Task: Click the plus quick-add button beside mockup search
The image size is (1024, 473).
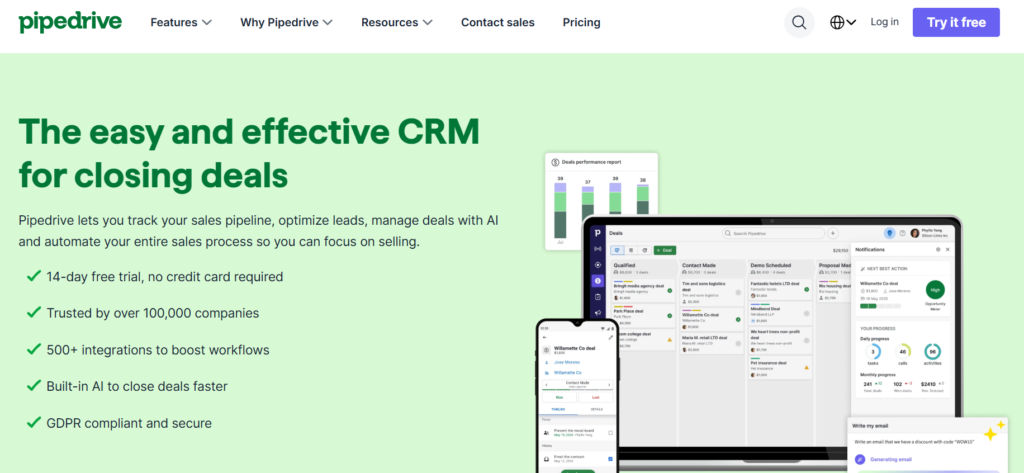Action: coord(833,233)
